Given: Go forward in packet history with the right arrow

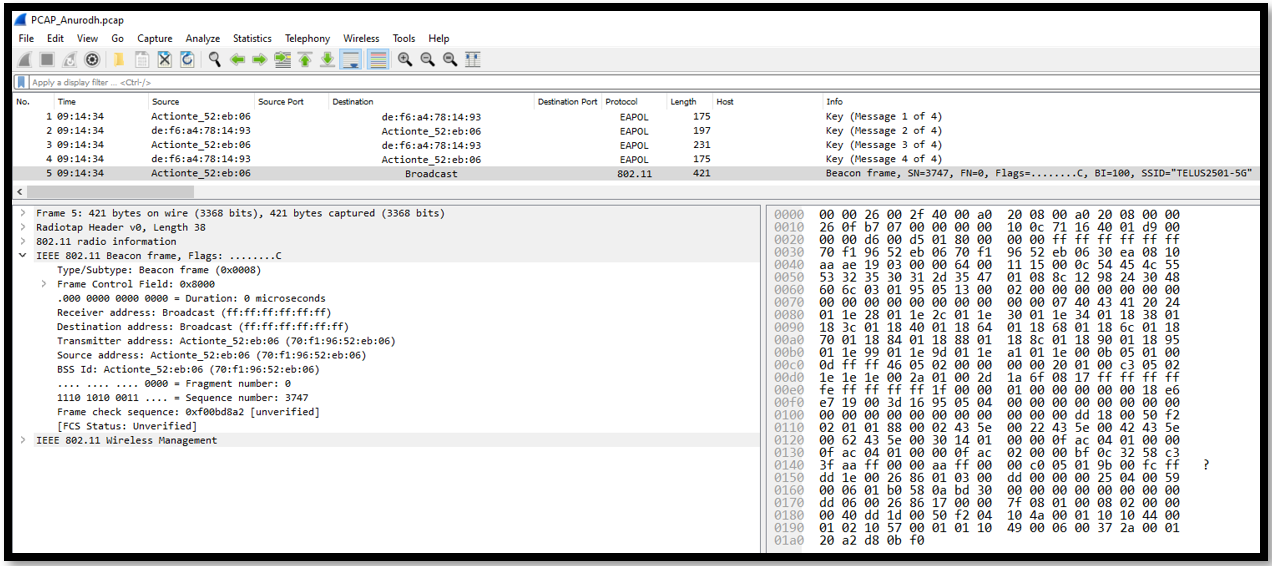Looking at the screenshot, I should click(x=259, y=60).
